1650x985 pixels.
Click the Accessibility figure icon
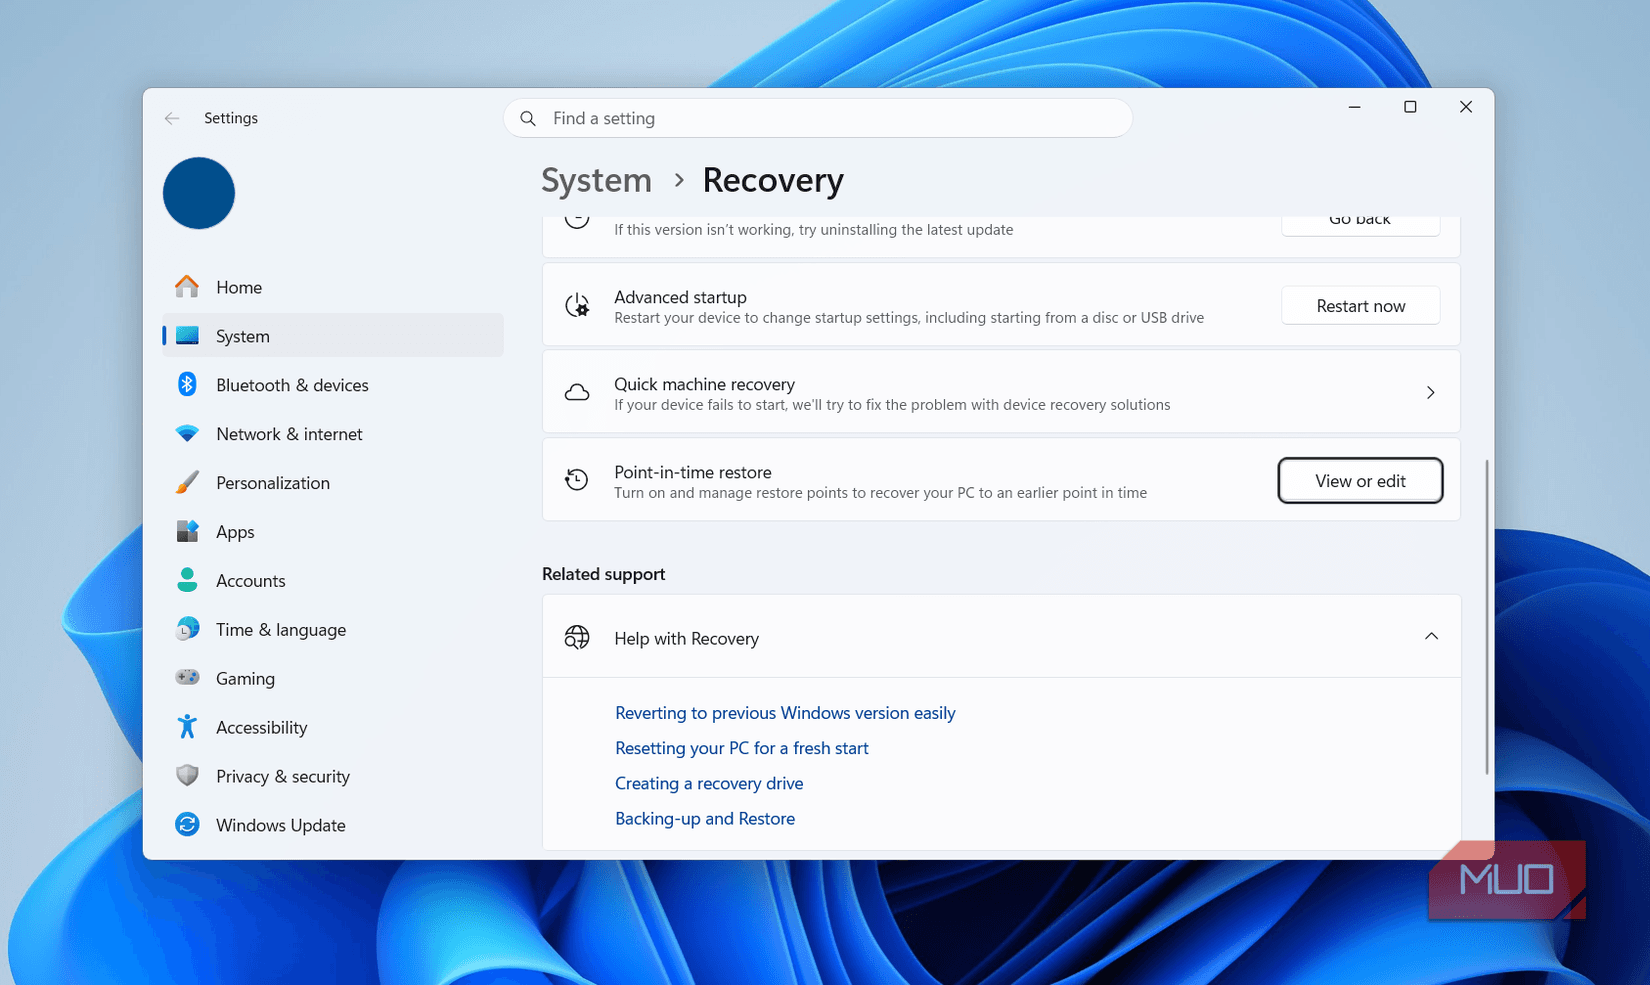click(187, 727)
